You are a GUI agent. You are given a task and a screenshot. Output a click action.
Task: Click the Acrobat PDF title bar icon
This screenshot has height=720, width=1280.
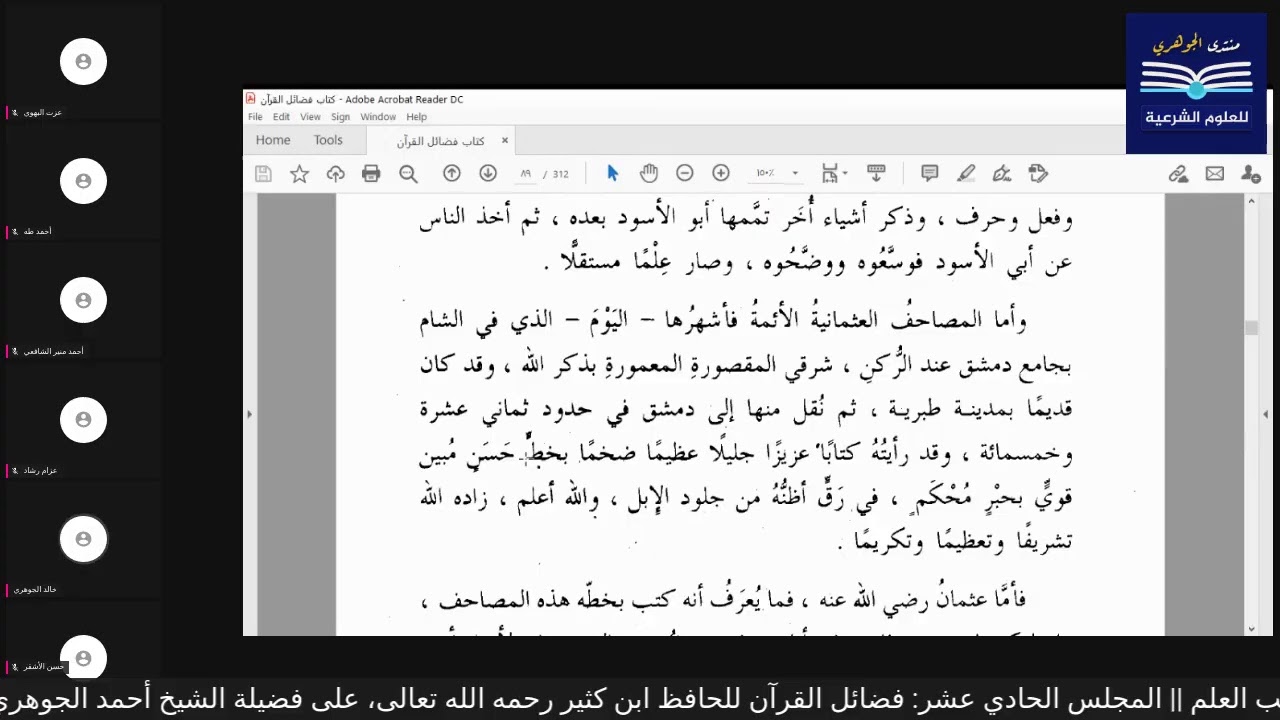[251, 99]
